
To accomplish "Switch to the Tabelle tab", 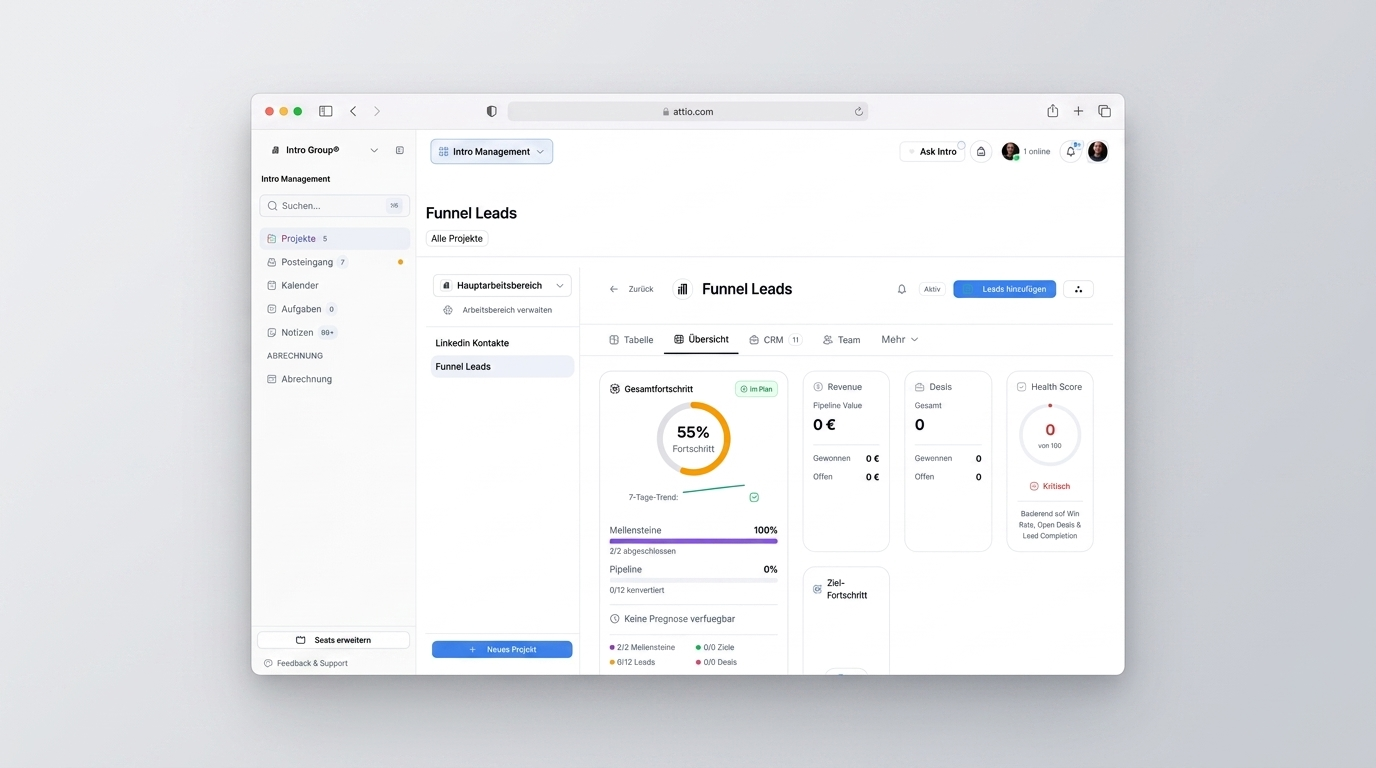I will pyautogui.click(x=631, y=340).
